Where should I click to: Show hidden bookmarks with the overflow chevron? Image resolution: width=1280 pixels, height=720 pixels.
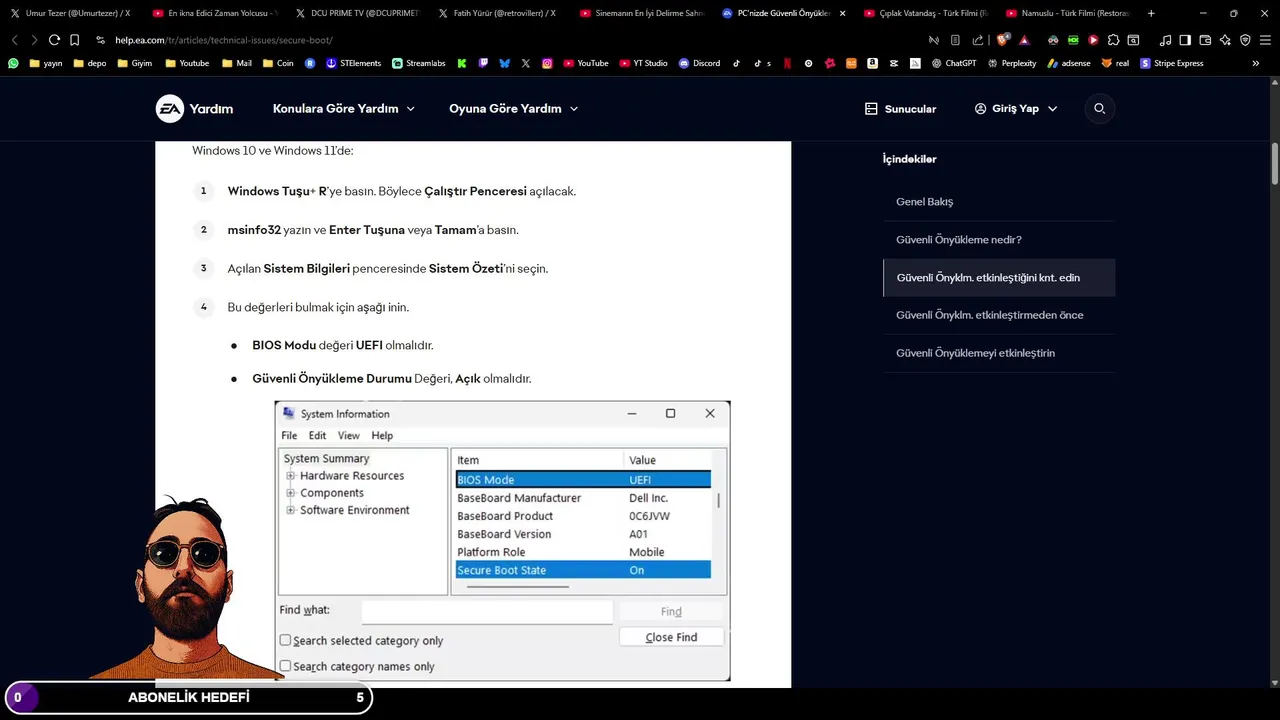(x=1256, y=63)
